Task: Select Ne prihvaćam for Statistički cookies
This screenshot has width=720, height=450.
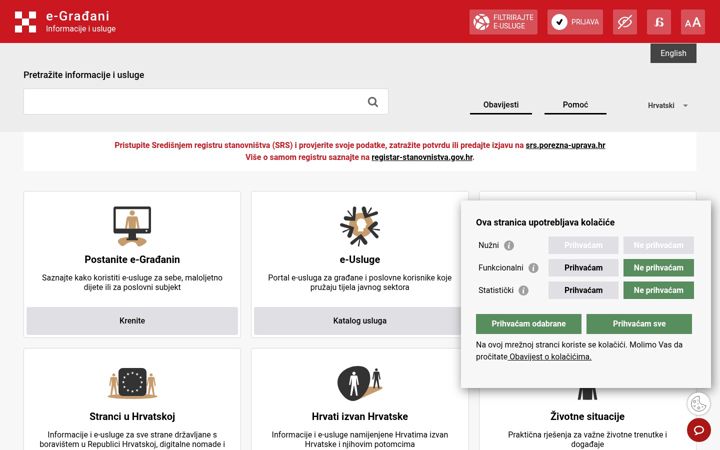Action: [658, 290]
